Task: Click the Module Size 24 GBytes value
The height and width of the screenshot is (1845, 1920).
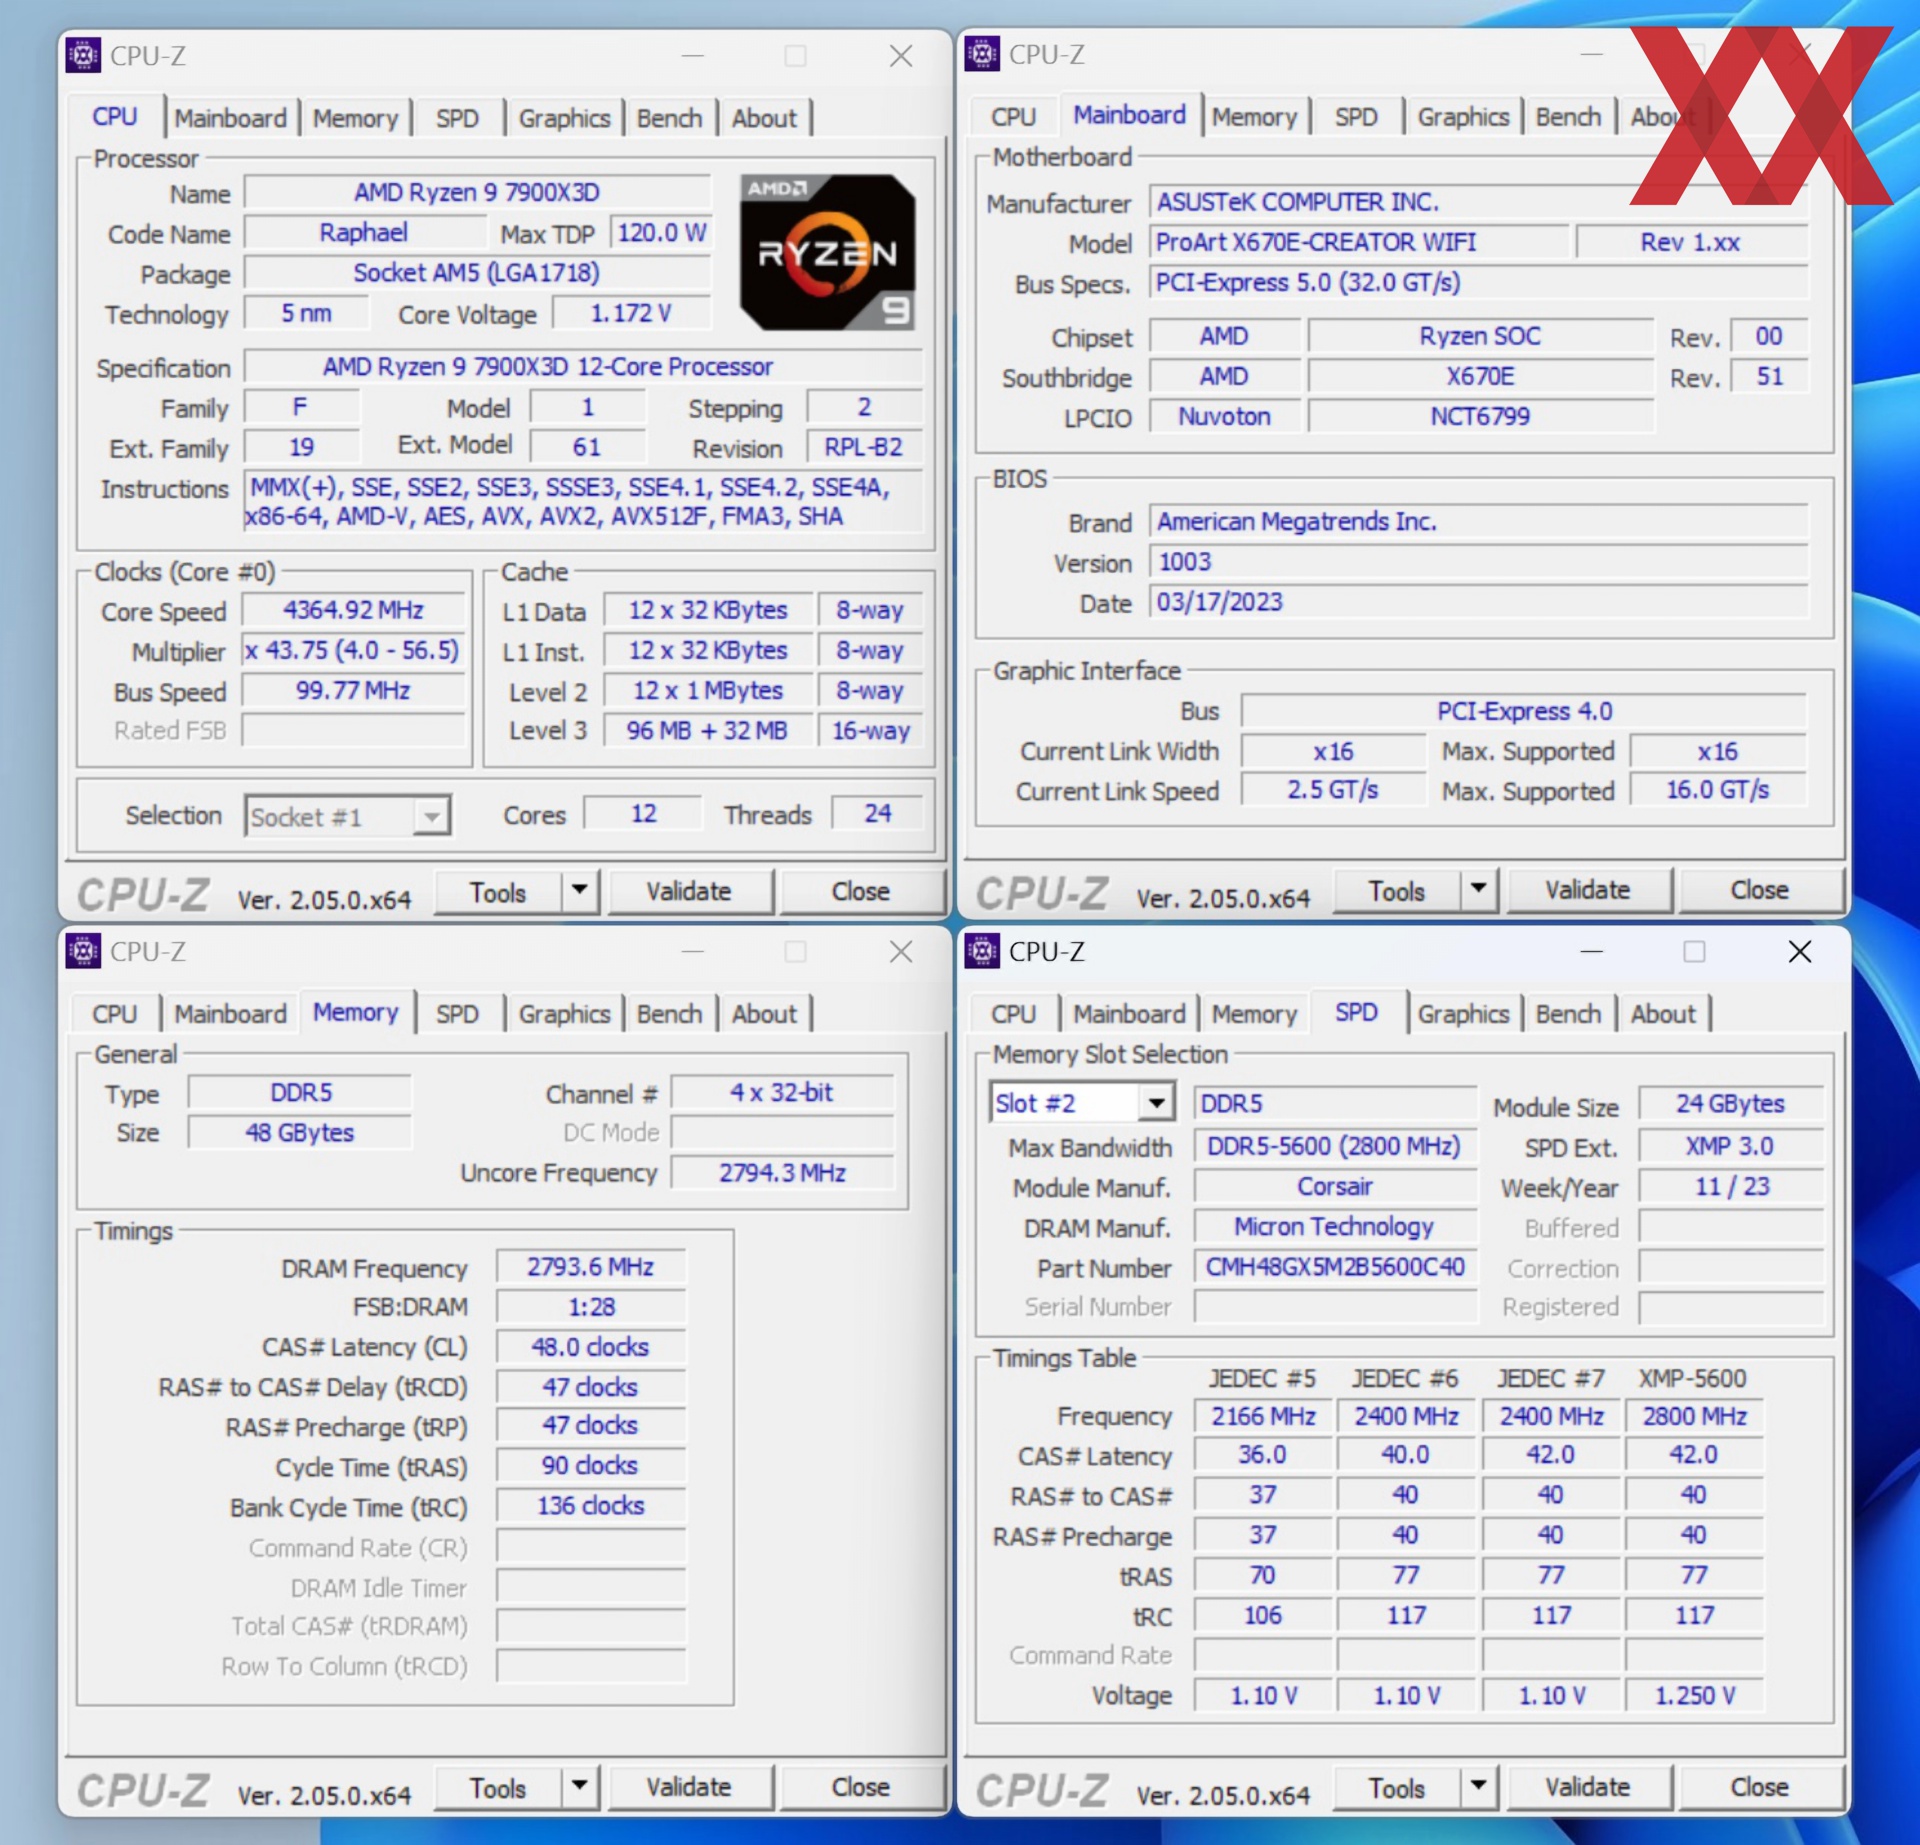Action: [1730, 1103]
